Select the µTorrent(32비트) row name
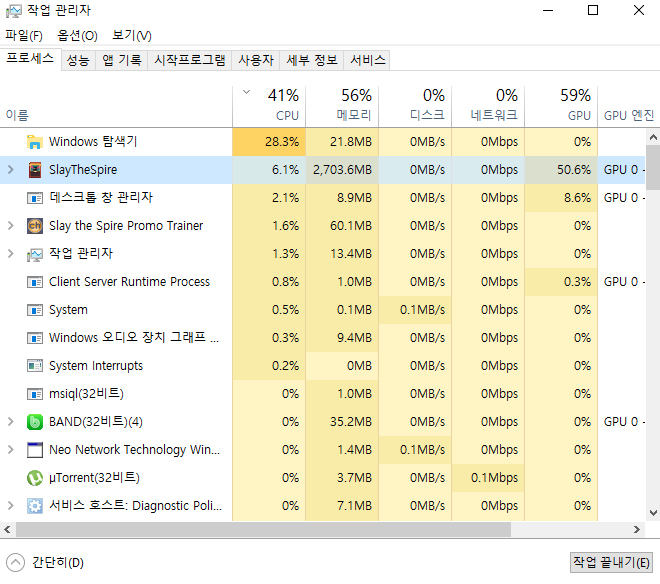The width and height of the screenshot is (660, 584). point(94,478)
